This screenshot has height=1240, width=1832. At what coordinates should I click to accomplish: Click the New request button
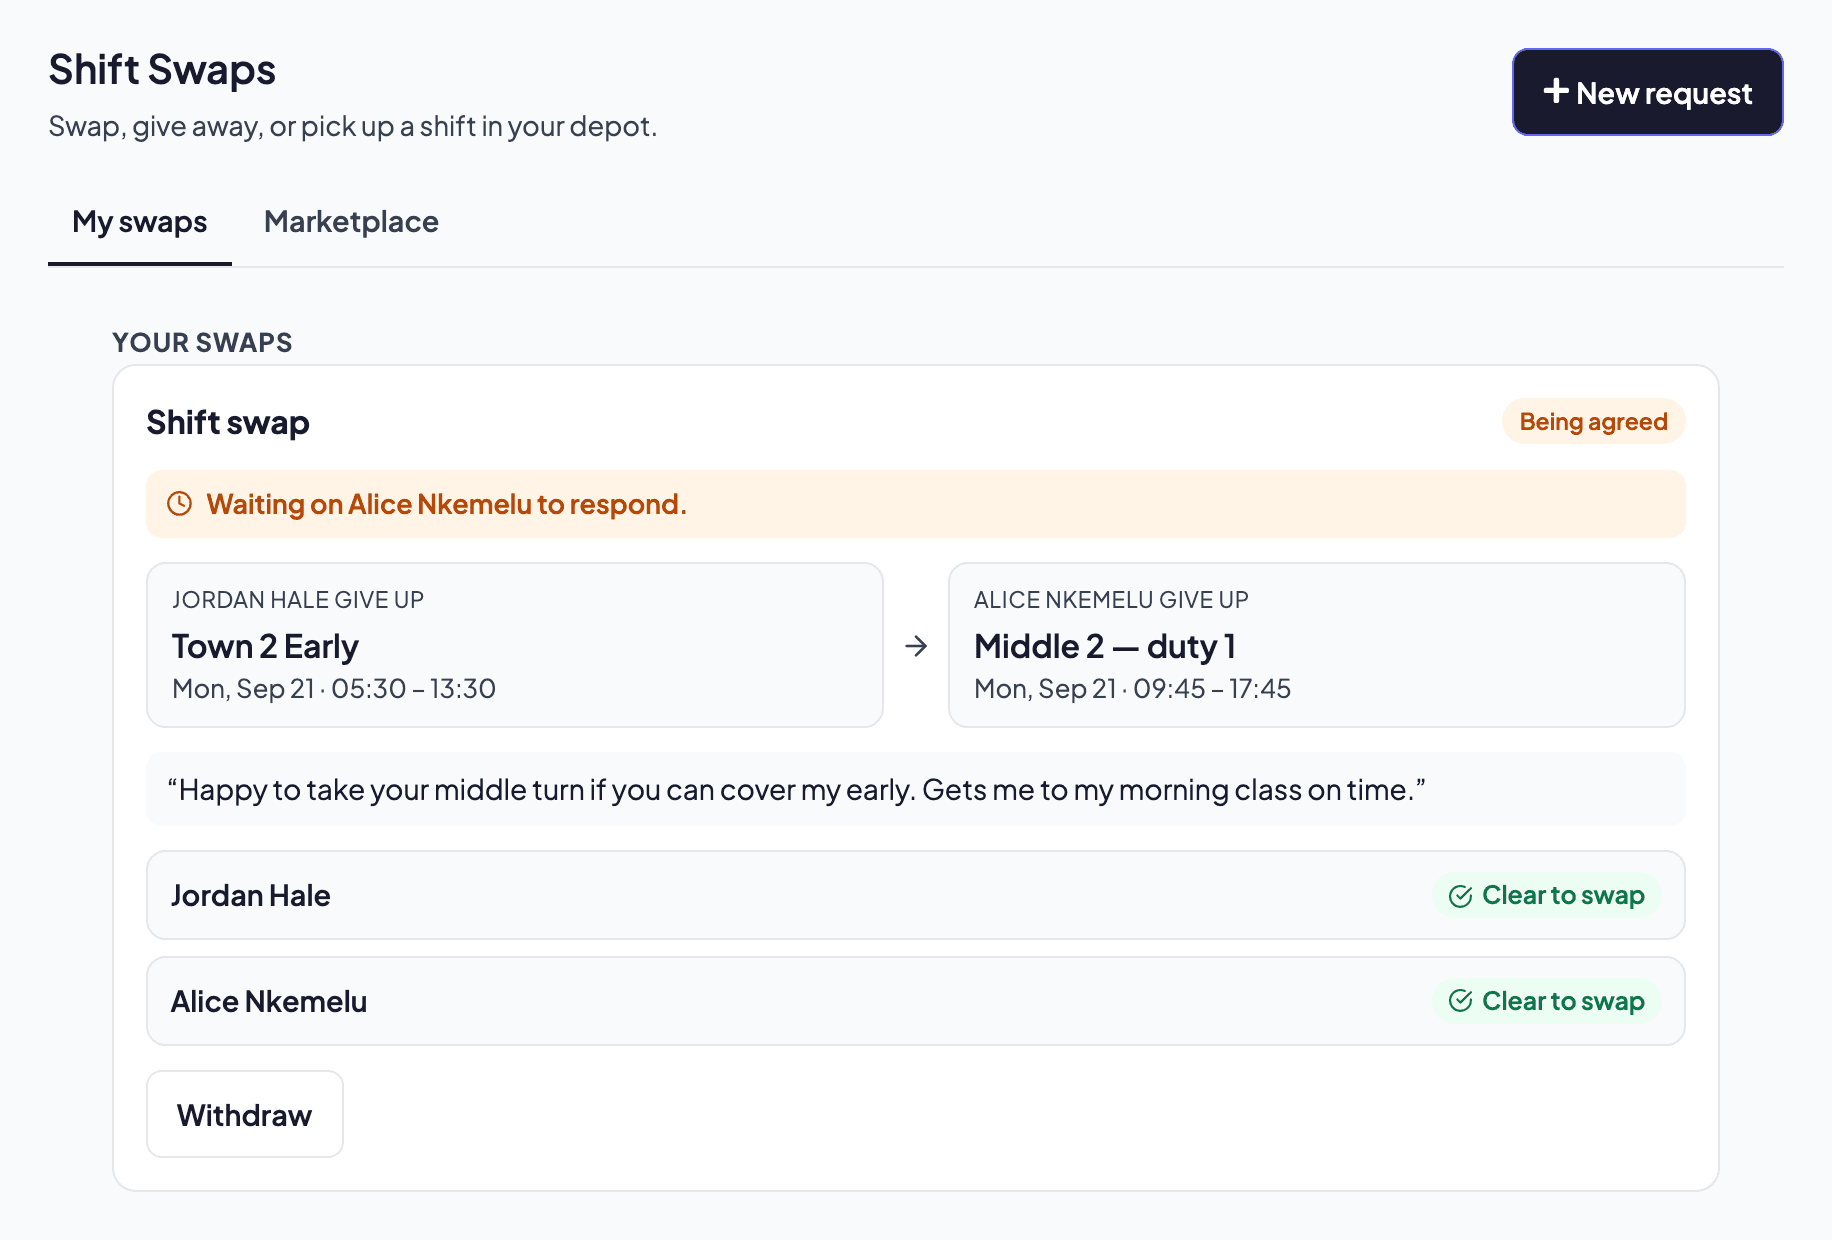(1647, 92)
